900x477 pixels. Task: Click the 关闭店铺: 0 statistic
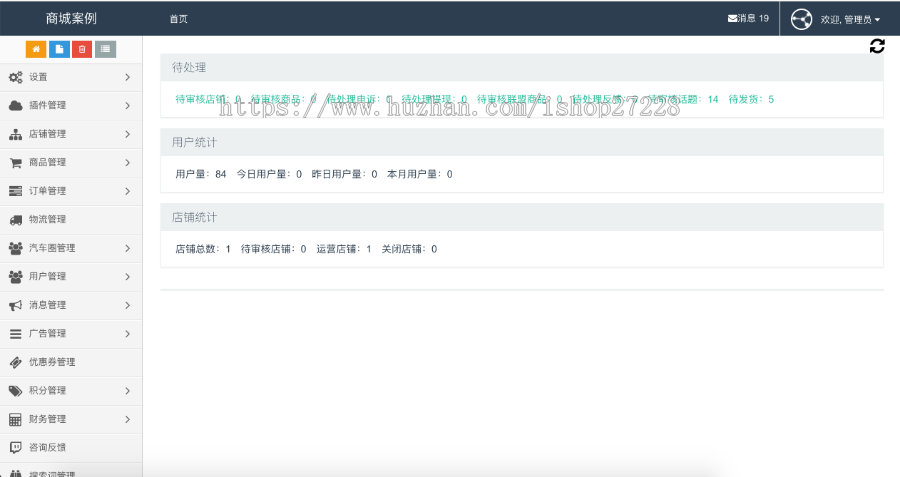[x=409, y=249]
